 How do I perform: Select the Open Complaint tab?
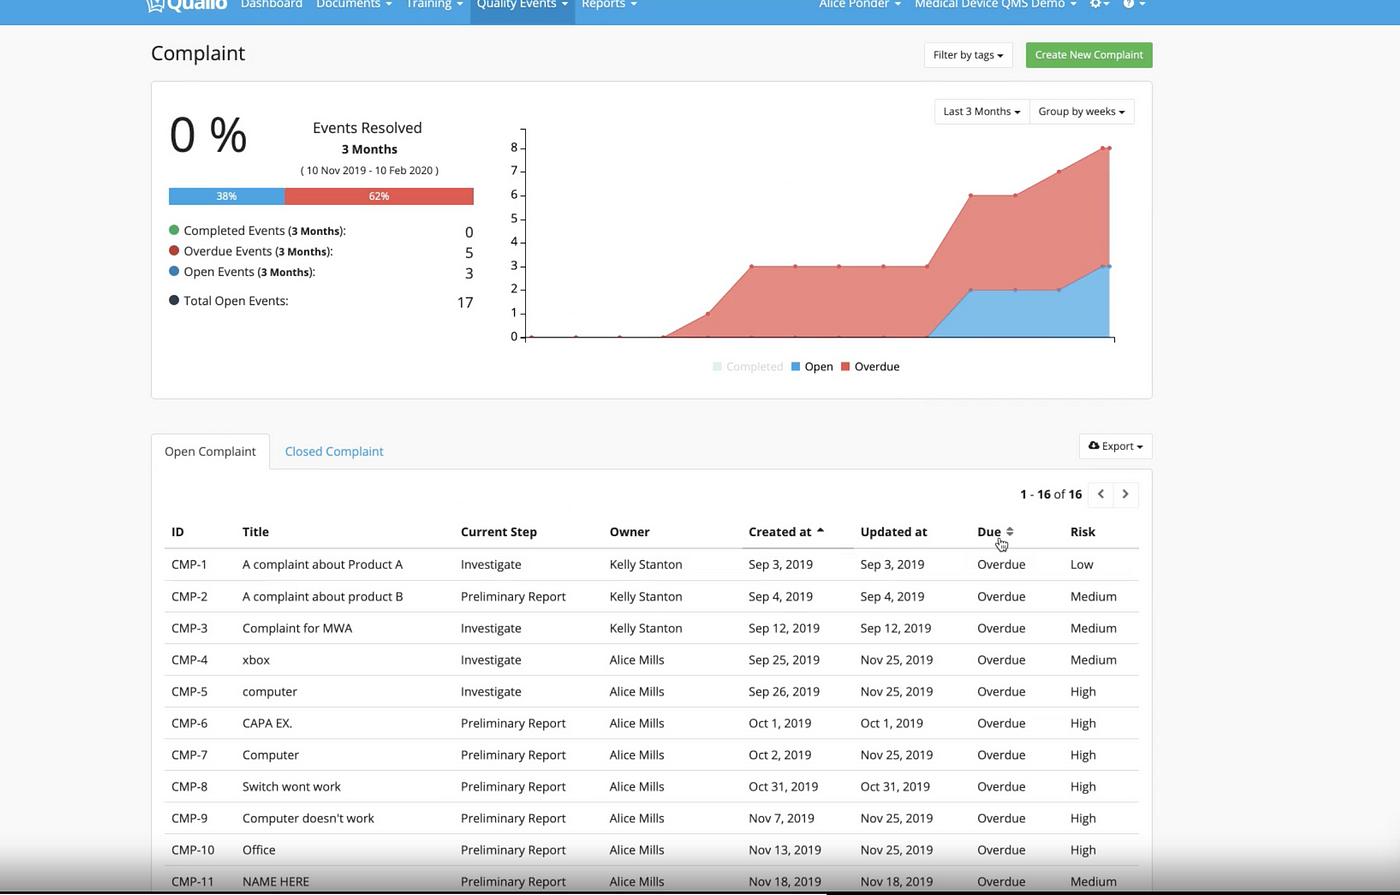210,452
